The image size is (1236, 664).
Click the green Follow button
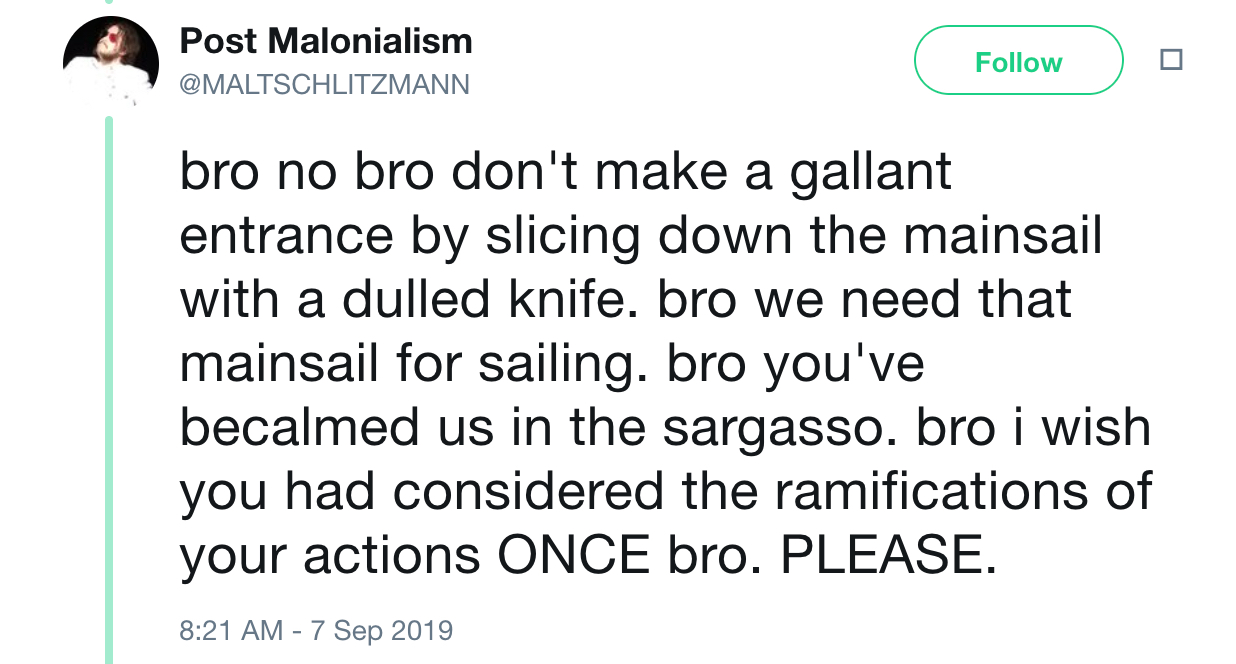(x=1018, y=61)
